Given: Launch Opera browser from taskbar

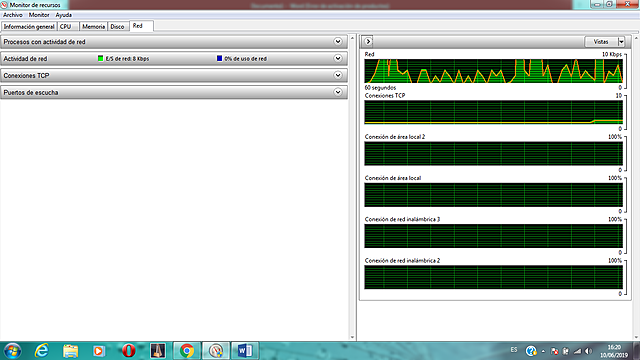Looking at the screenshot, I should [129, 351].
